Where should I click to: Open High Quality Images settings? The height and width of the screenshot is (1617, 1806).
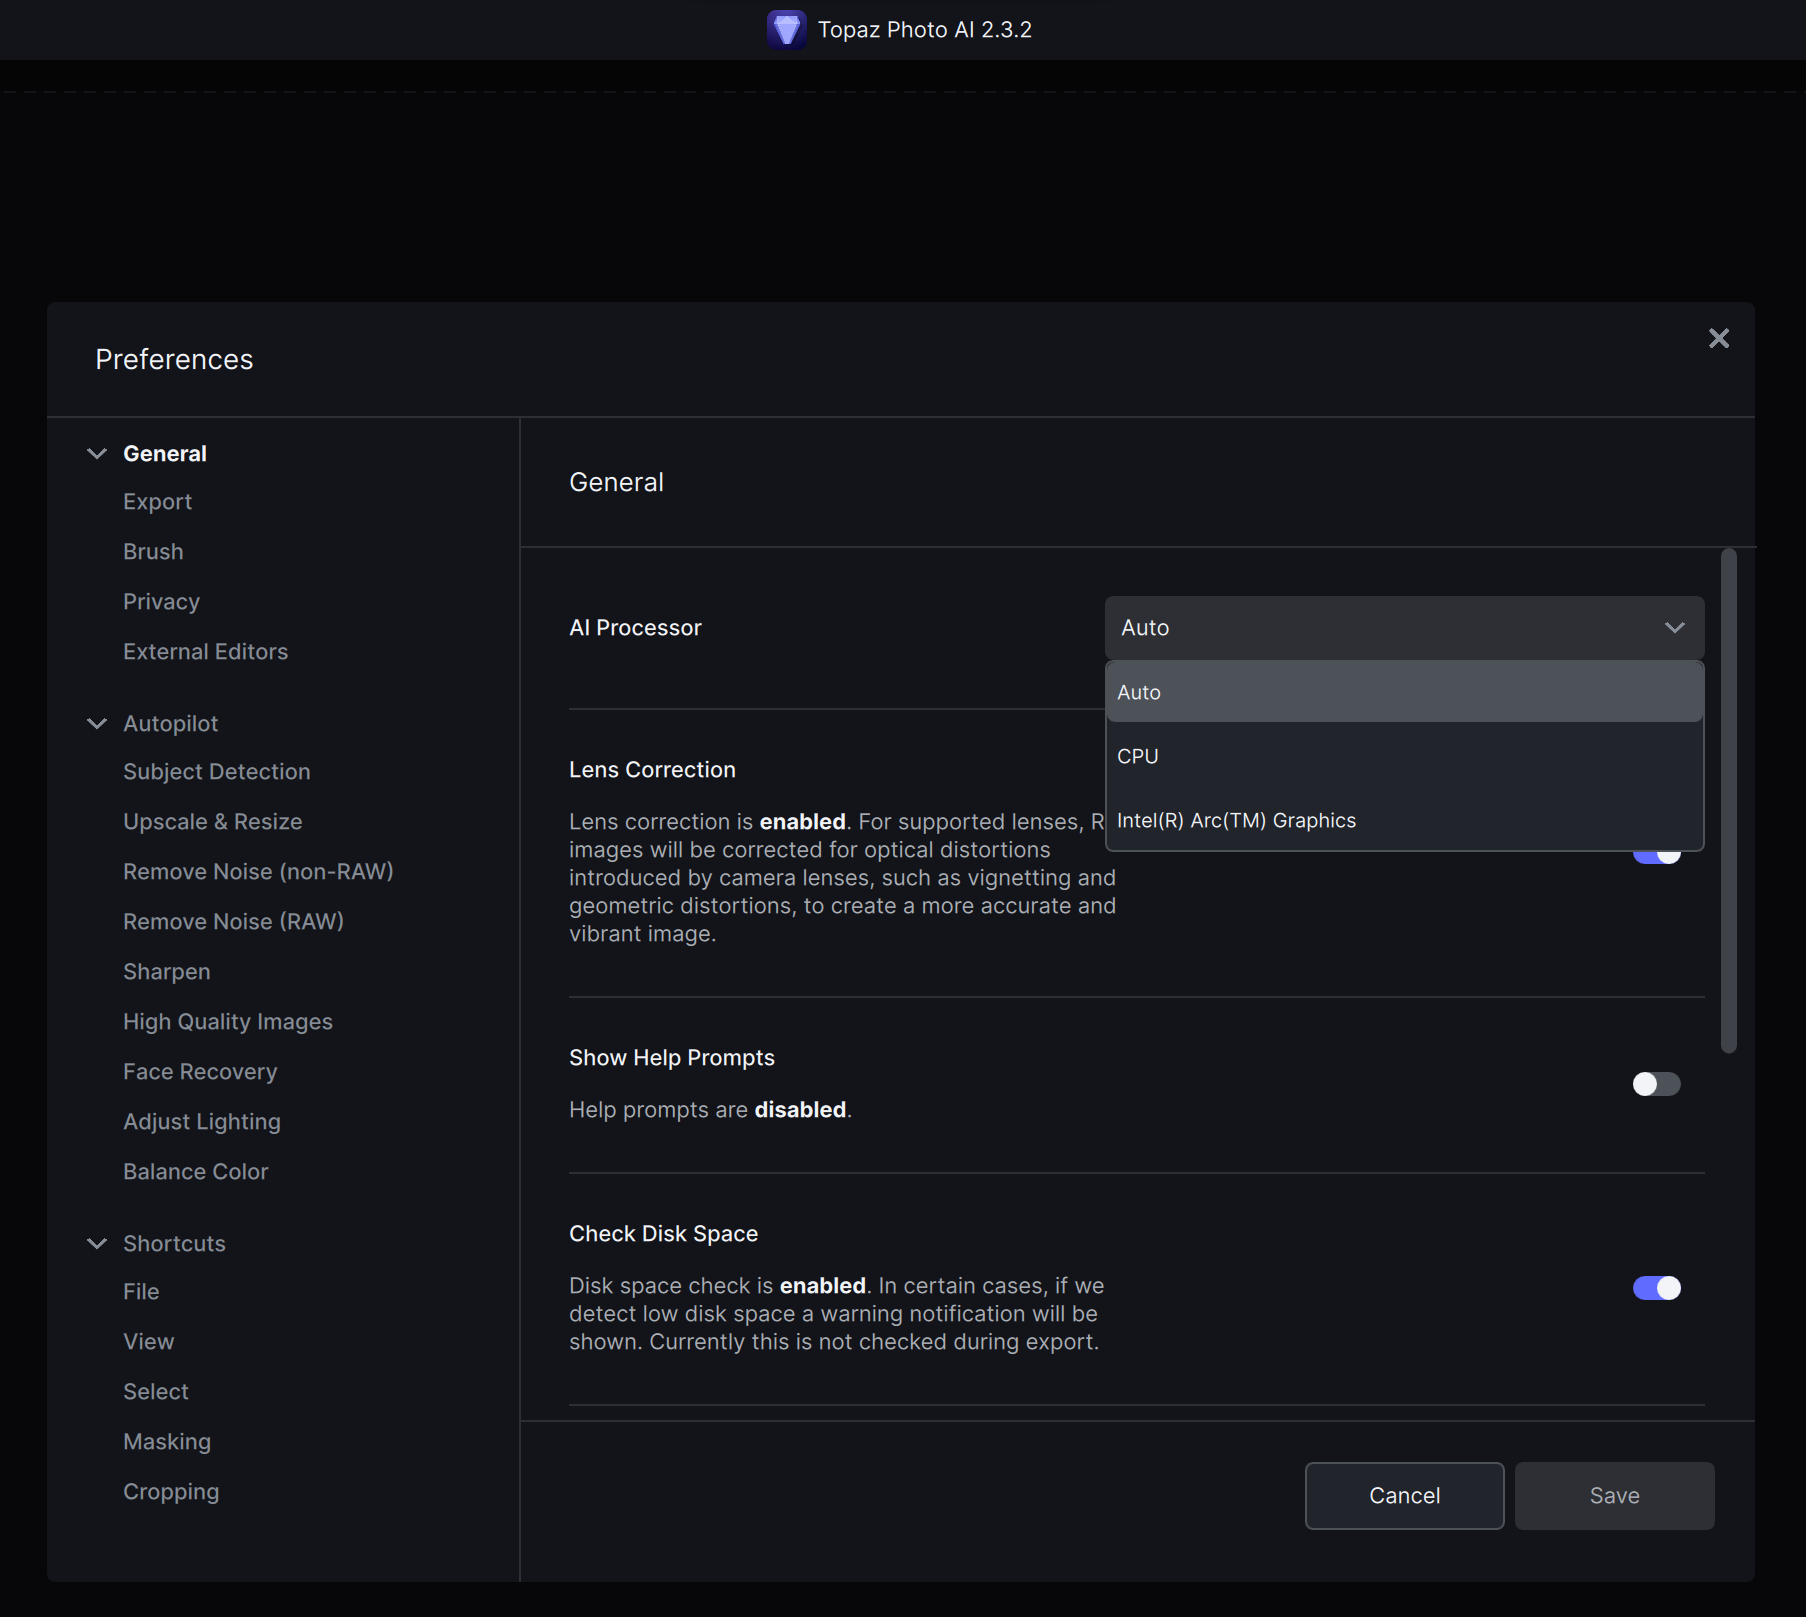pyautogui.click(x=227, y=1022)
